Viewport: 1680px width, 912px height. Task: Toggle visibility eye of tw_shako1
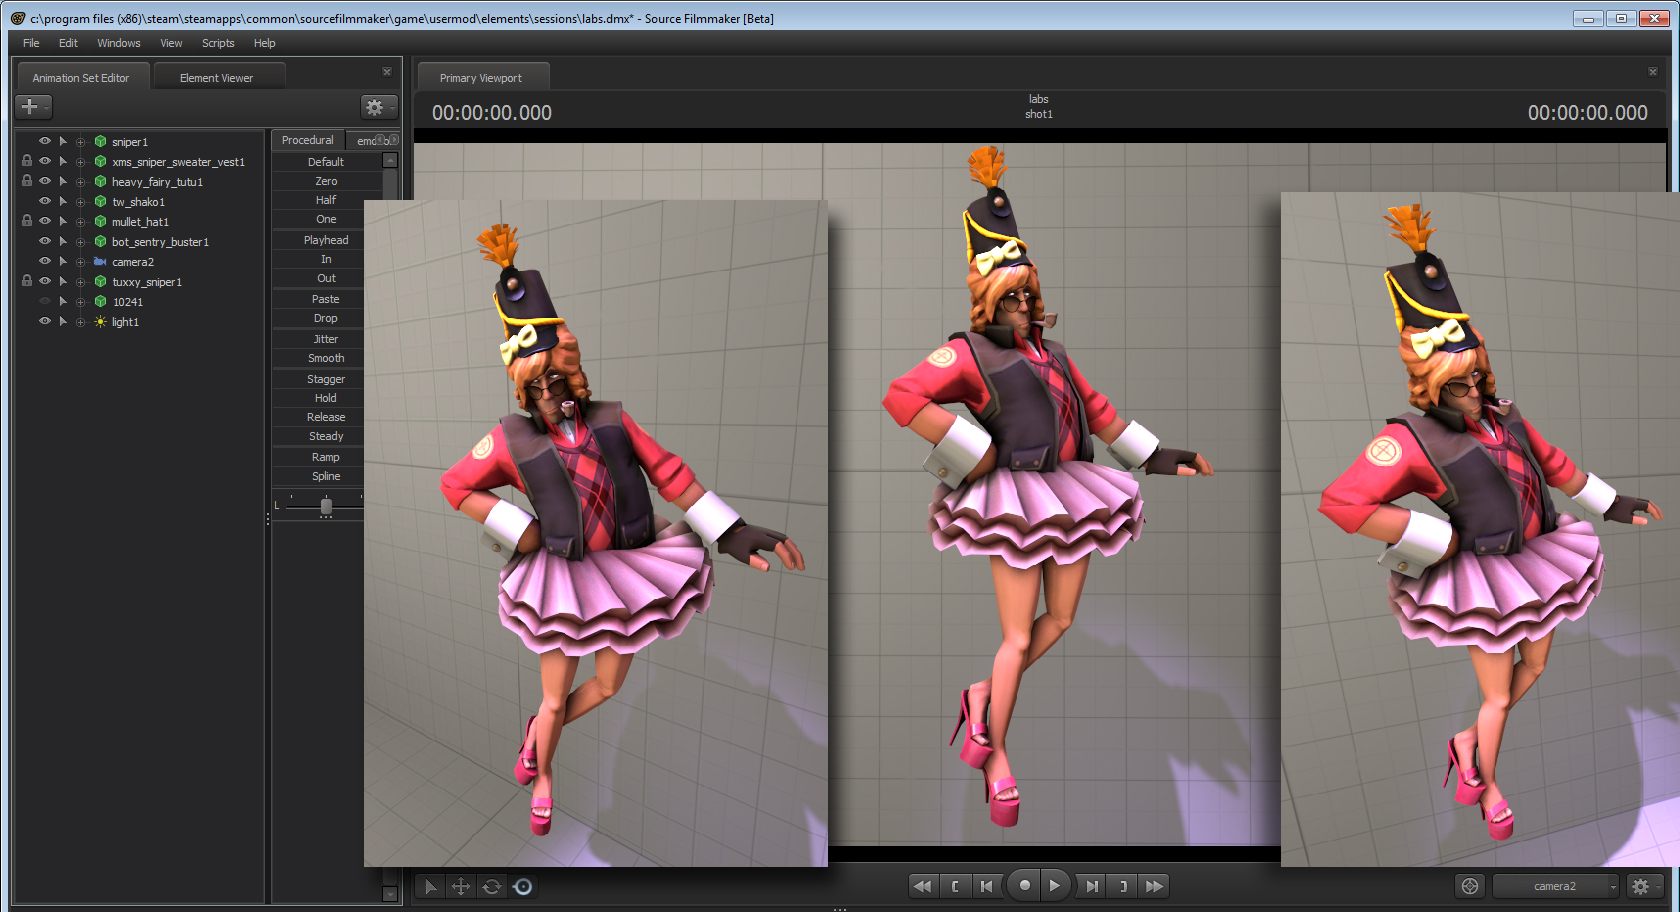coord(45,201)
